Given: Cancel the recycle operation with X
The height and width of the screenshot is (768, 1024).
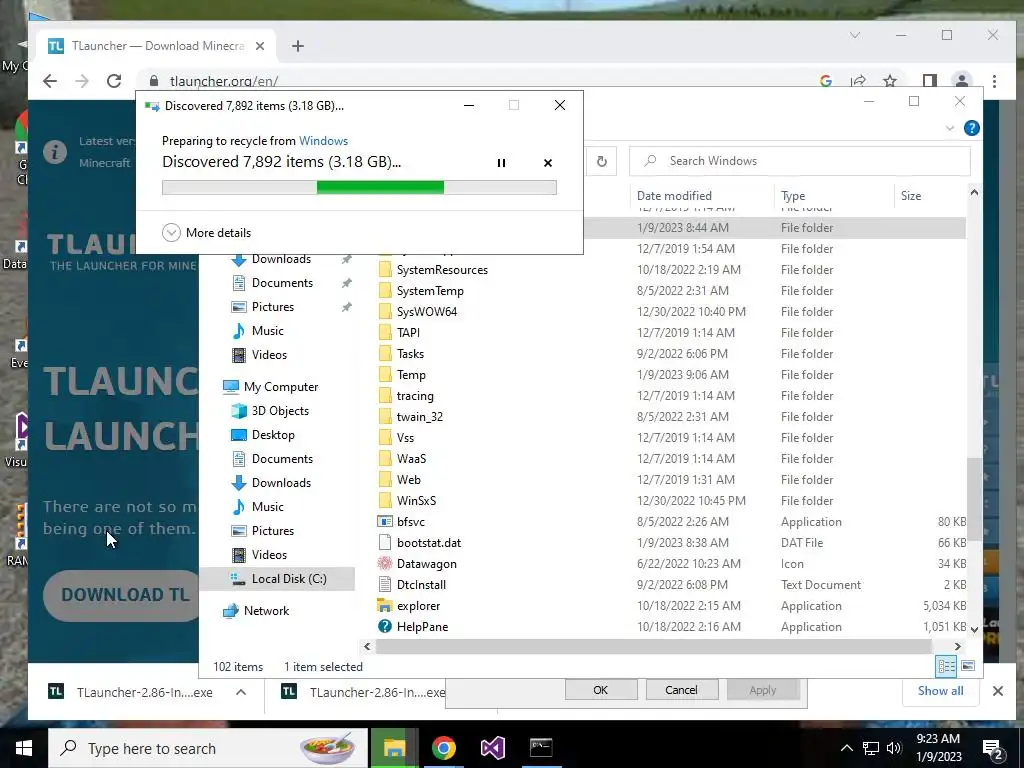Looking at the screenshot, I should click(548, 163).
